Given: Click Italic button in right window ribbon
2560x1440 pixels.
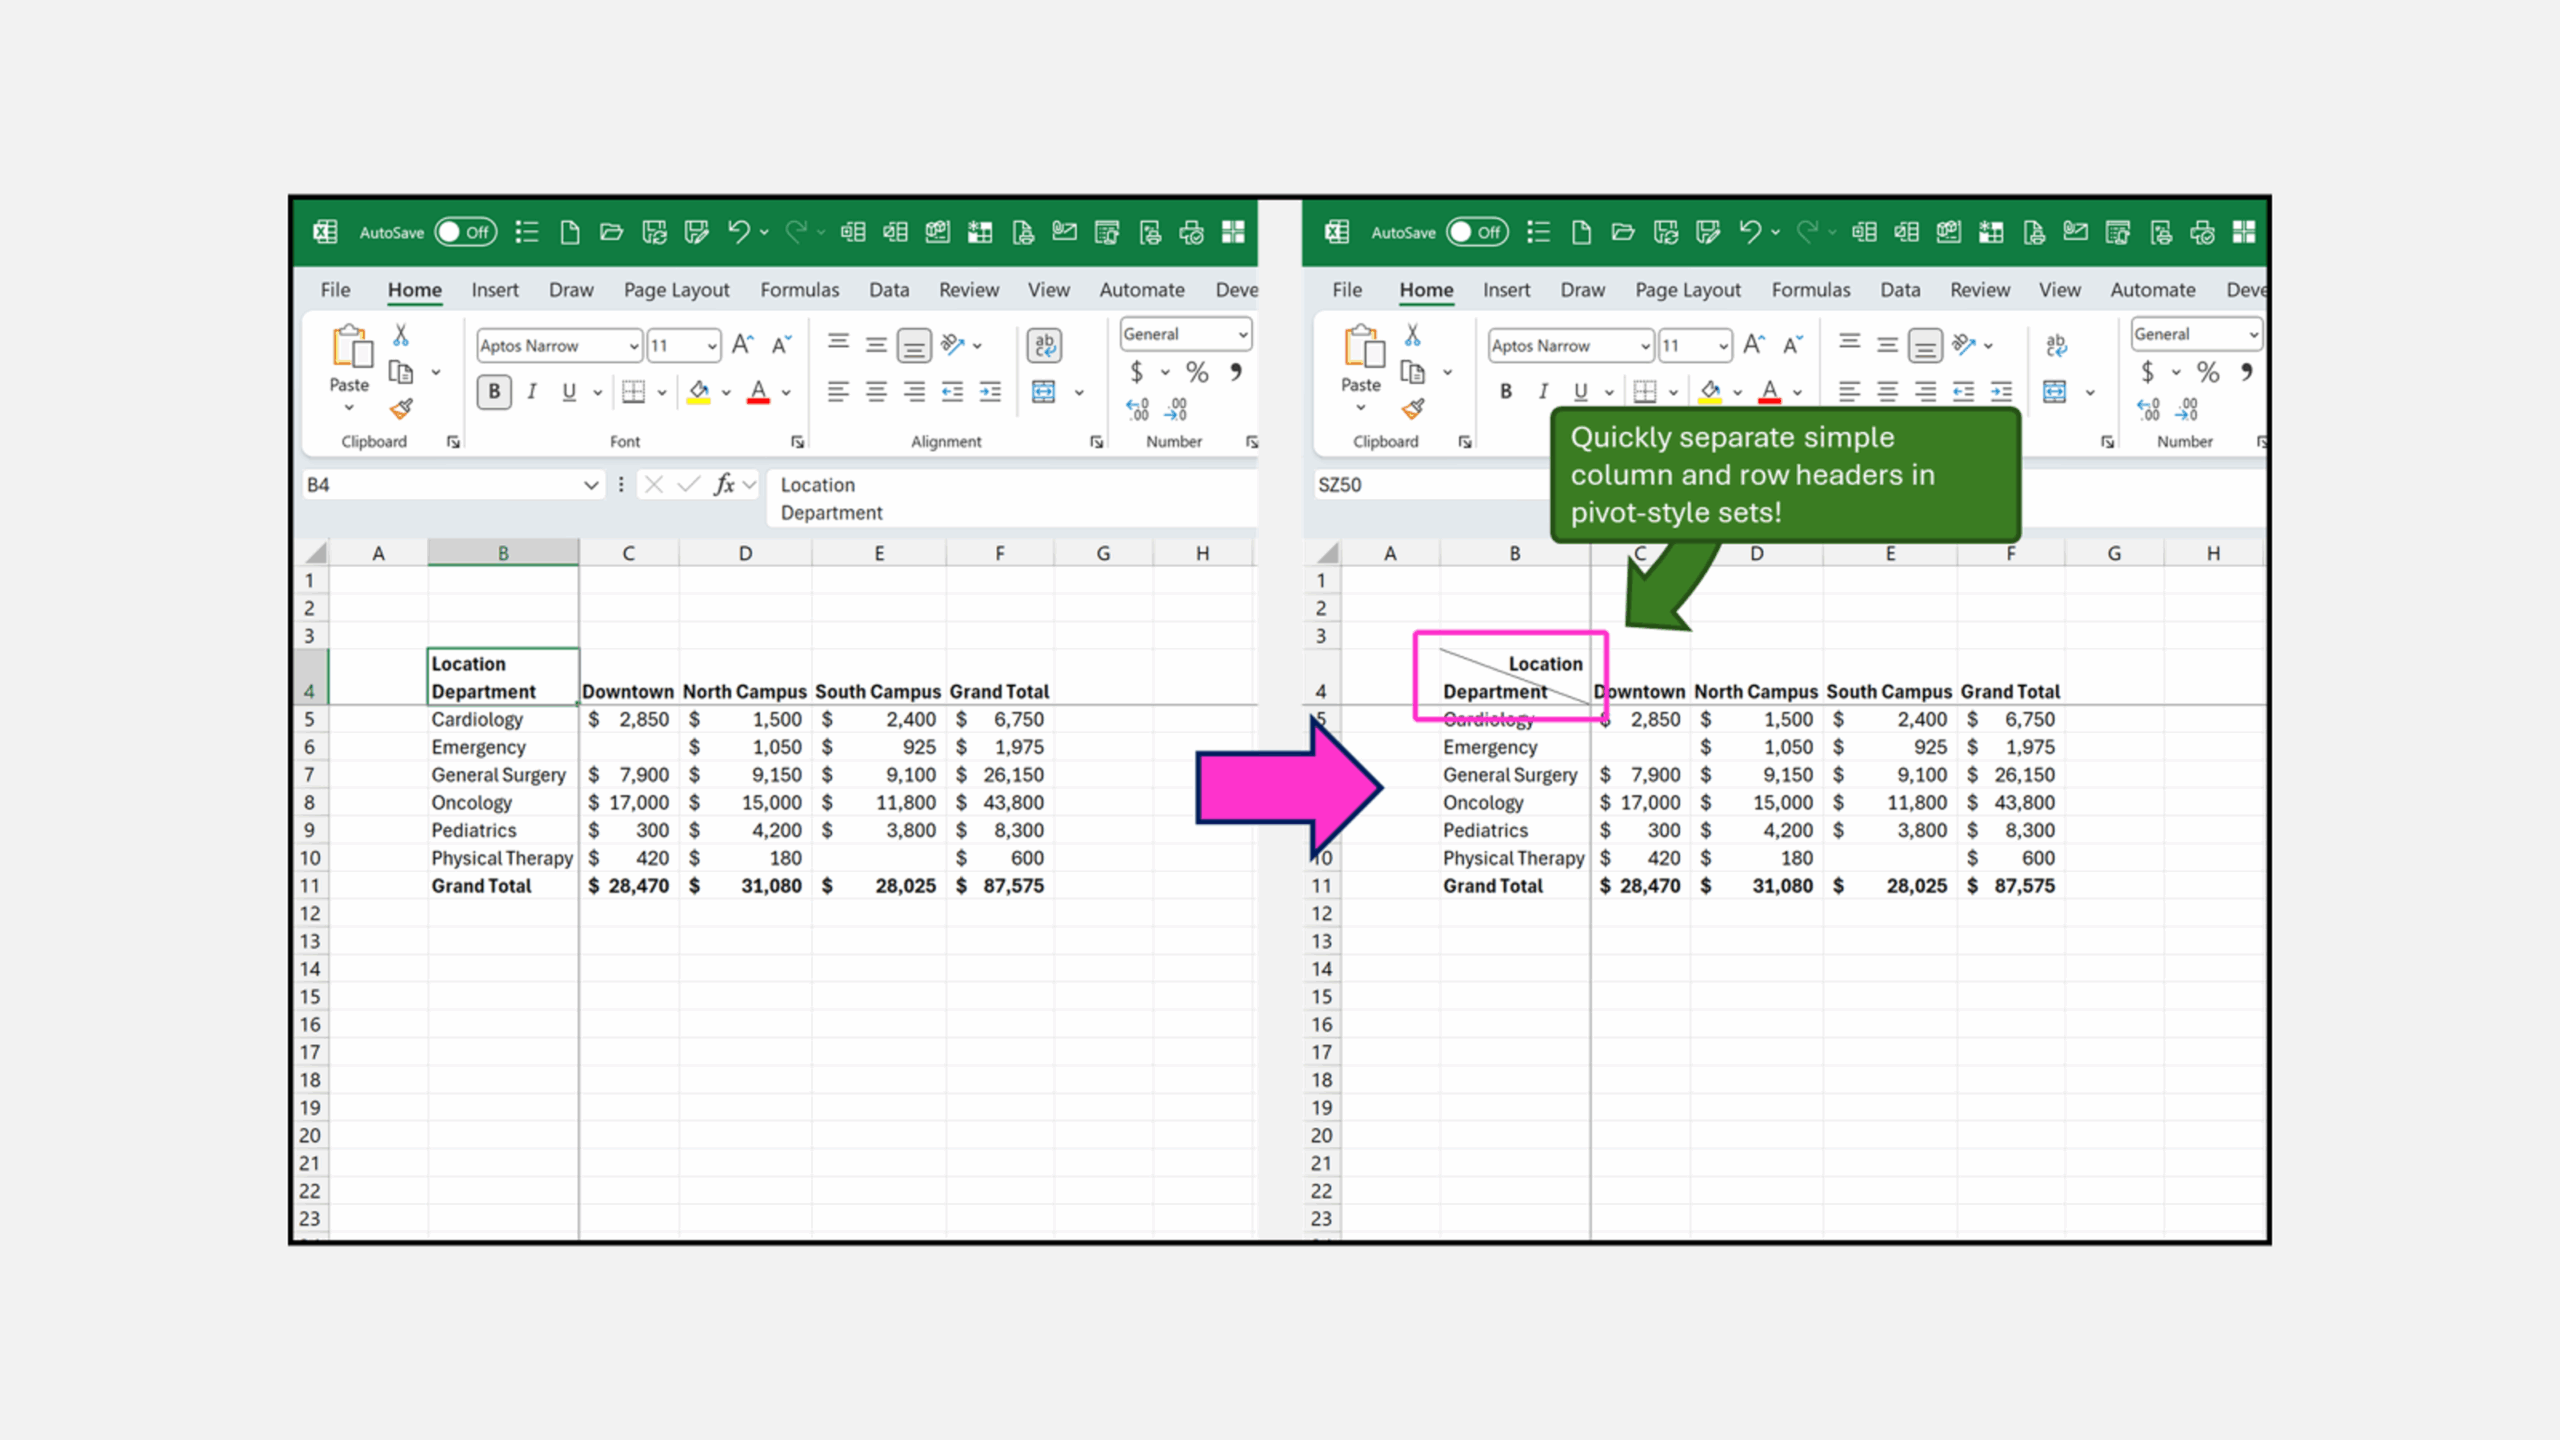Looking at the screenshot, I should click(1543, 392).
